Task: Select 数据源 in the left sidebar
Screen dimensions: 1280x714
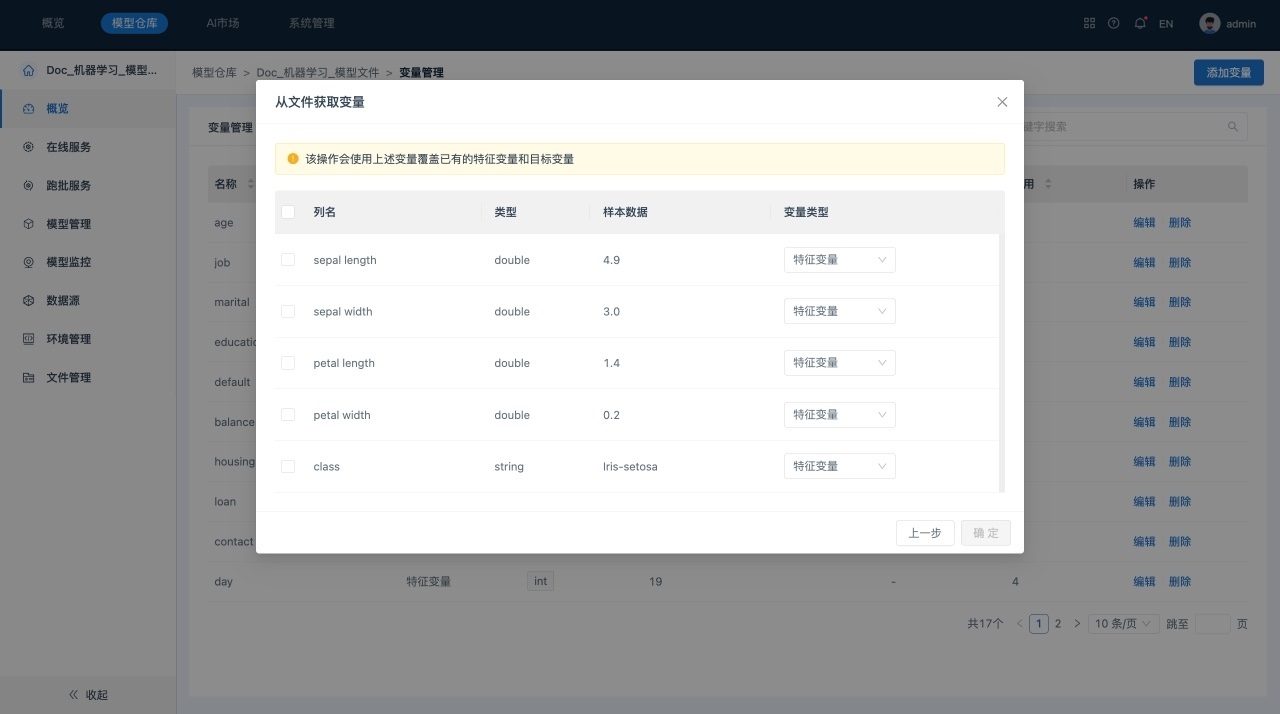Action: [x=62, y=300]
